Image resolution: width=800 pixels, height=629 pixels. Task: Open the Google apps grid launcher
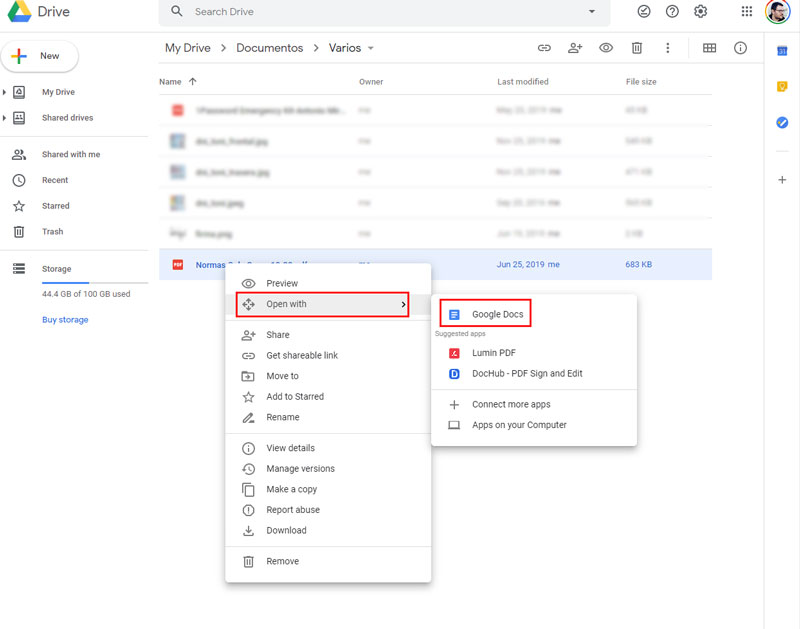(746, 12)
